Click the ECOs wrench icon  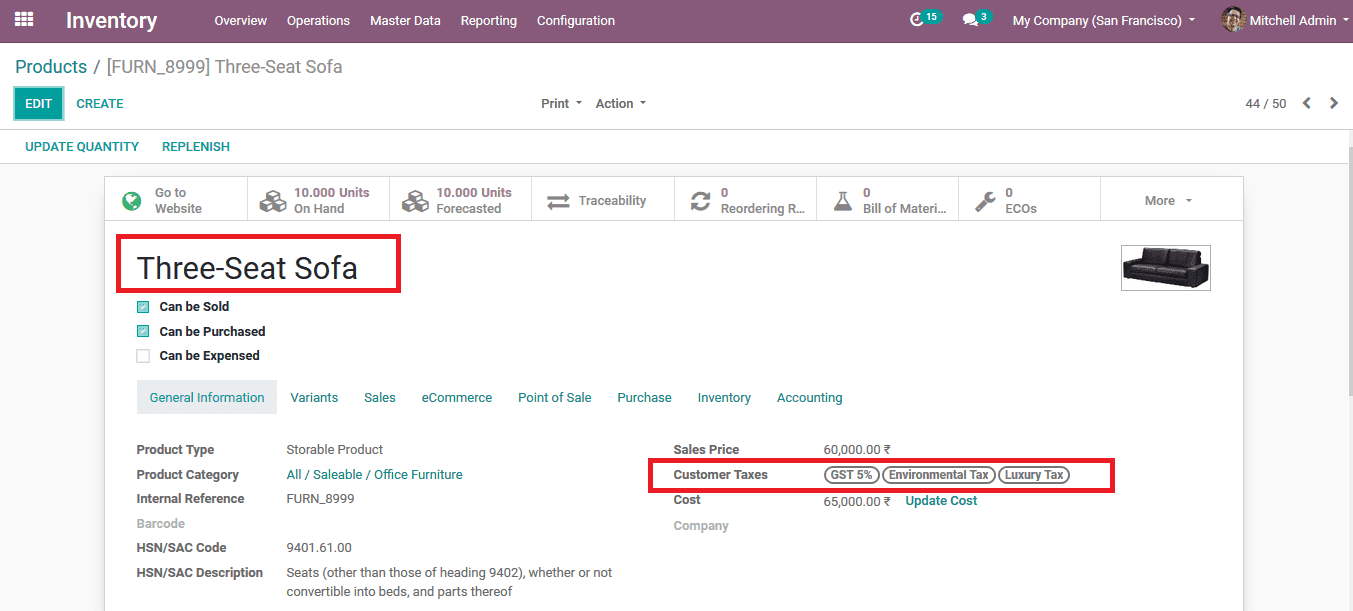(985, 201)
